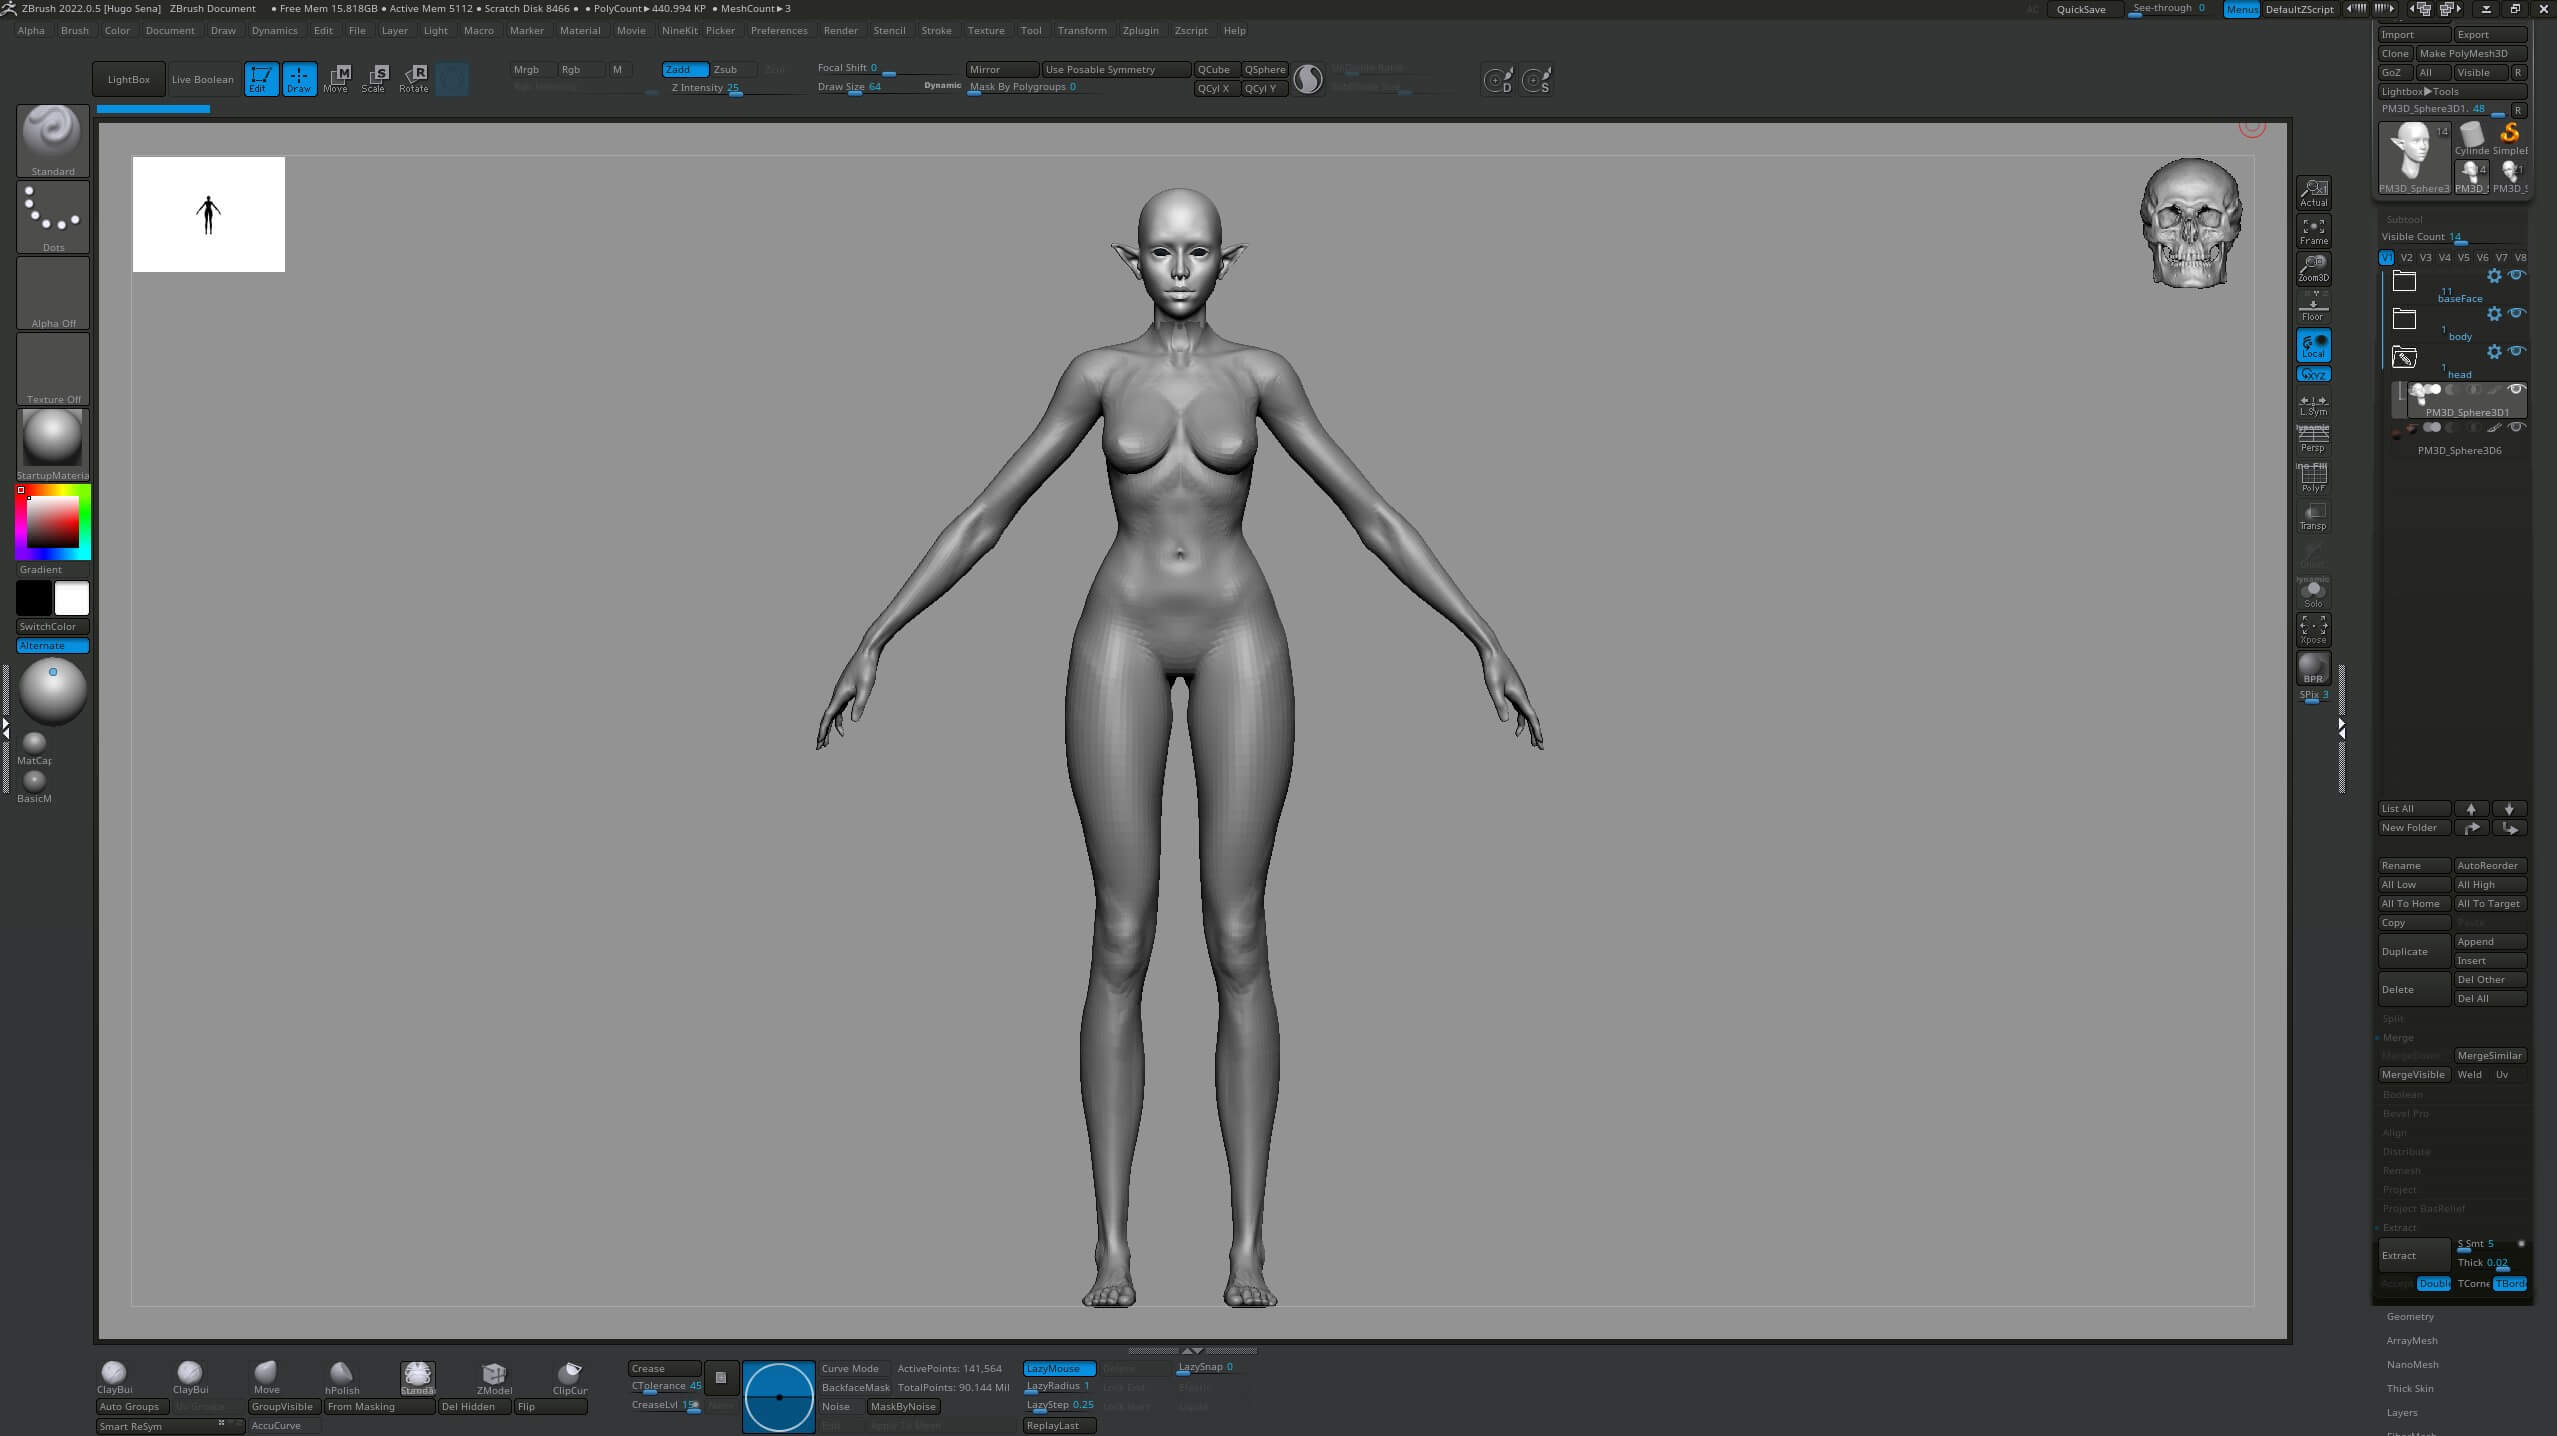Activate Edit mode button
This screenshot has width=2557, height=1436.
[261, 79]
